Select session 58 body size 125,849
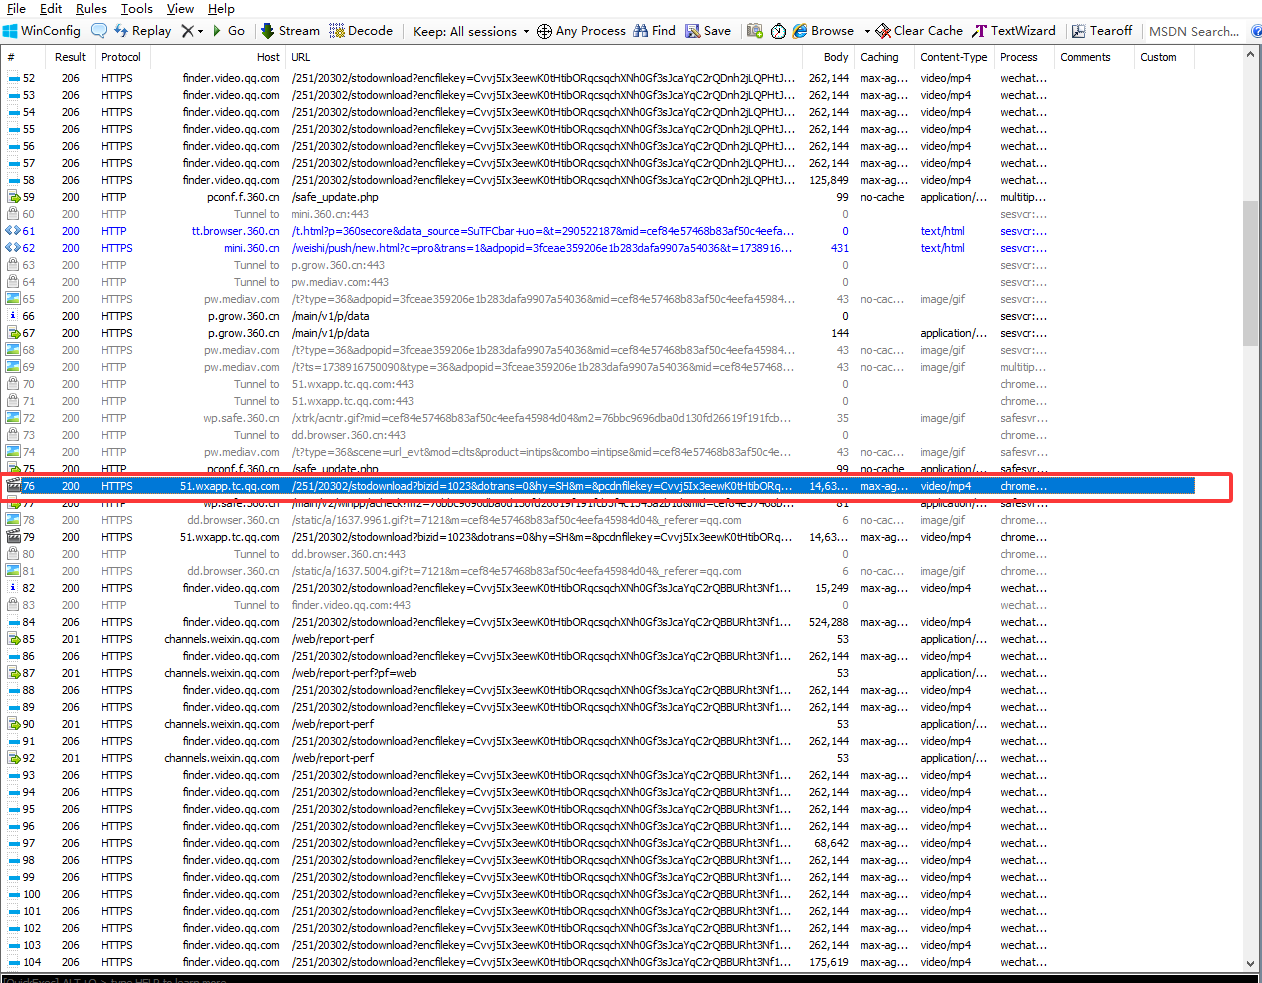Screen dimensions: 1262x983 click(829, 180)
